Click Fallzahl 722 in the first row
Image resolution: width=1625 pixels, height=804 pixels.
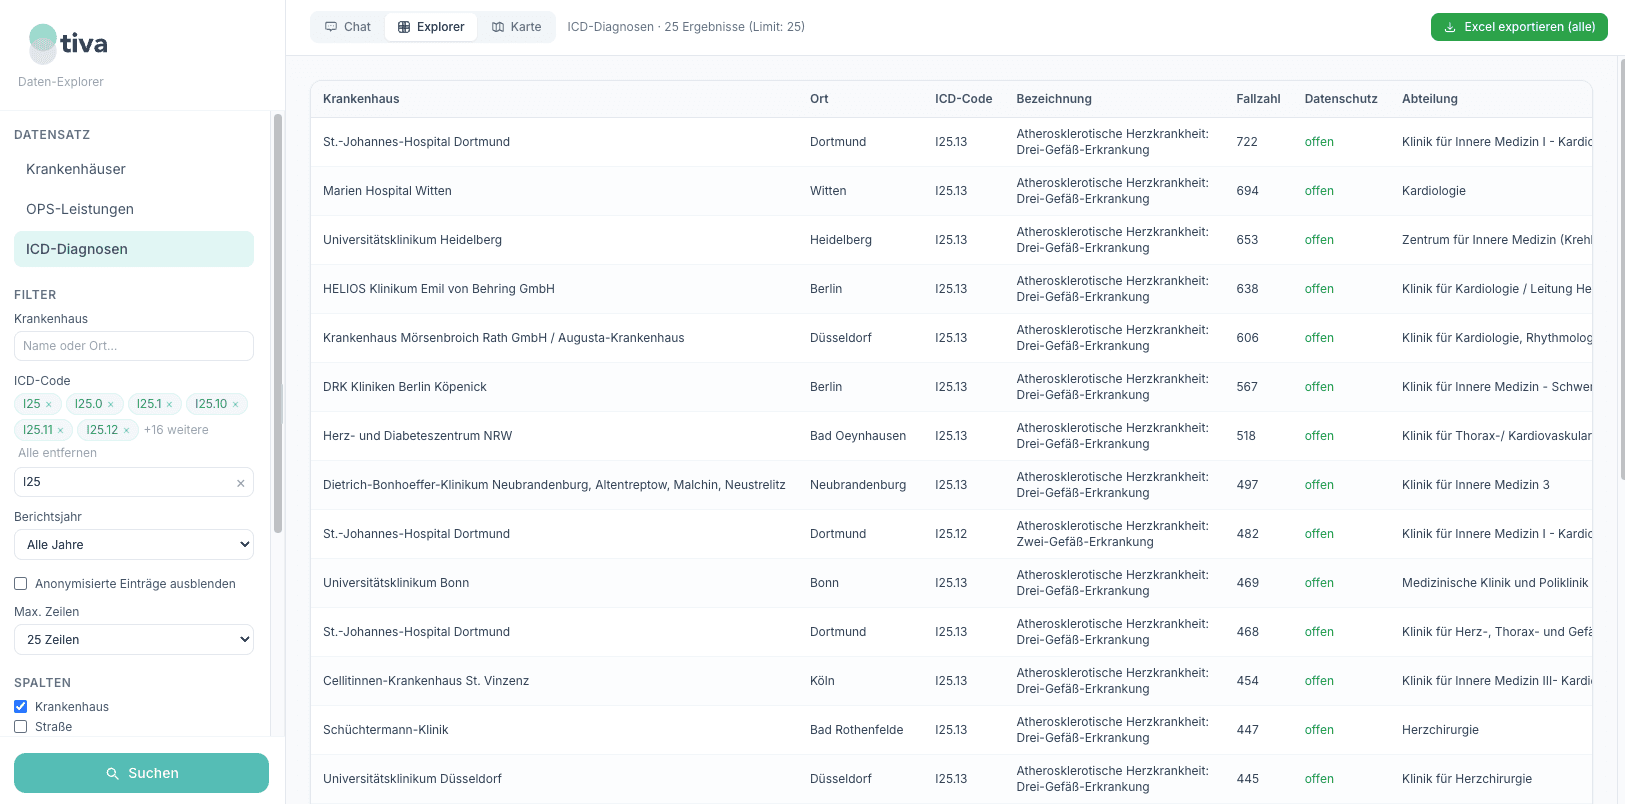click(x=1247, y=142)
